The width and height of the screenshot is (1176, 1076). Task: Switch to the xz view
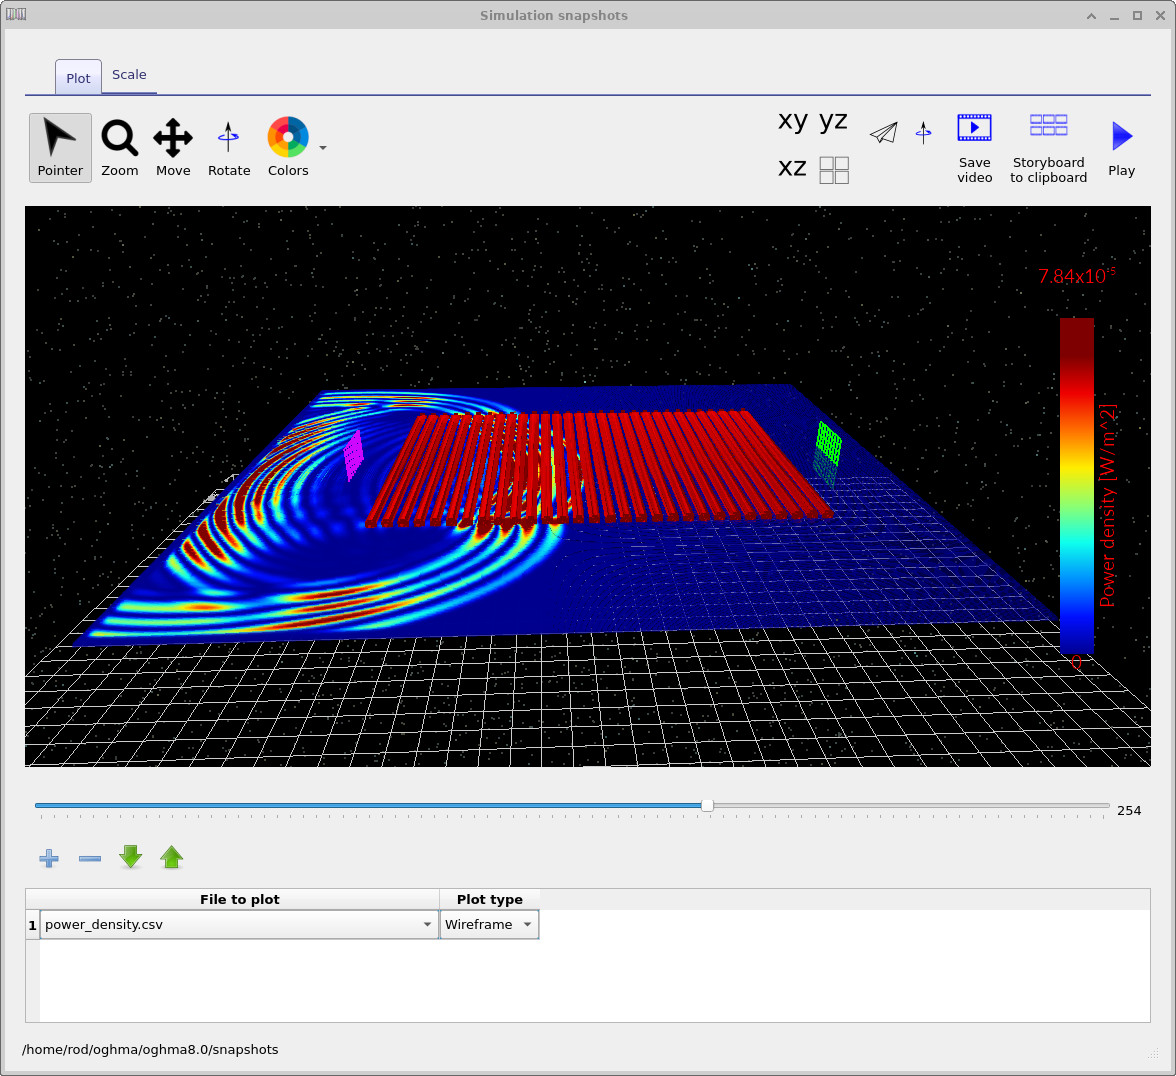click(x=792, y=168)
